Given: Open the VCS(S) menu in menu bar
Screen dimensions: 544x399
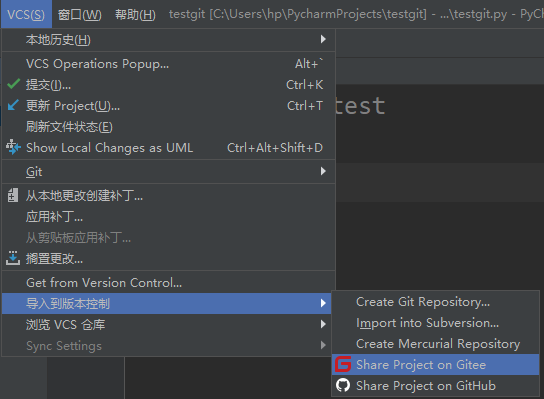Looking at the screenshot, I should coord(26,15).
